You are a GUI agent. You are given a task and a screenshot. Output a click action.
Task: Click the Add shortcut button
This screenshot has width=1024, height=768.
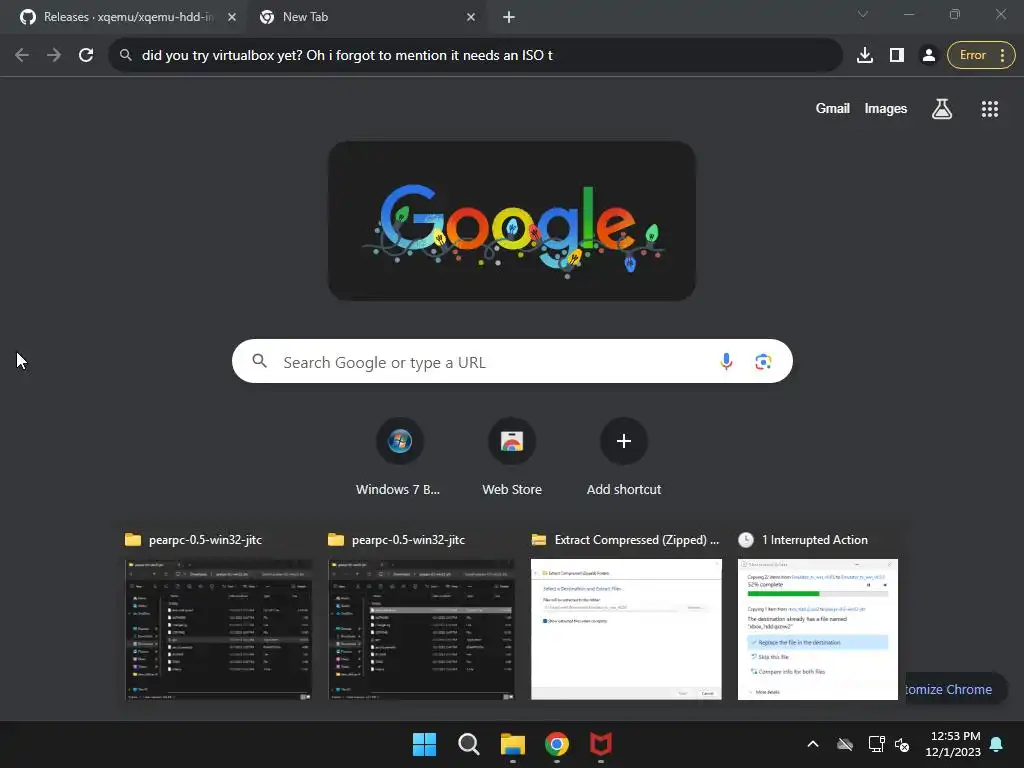pos(624,458)
